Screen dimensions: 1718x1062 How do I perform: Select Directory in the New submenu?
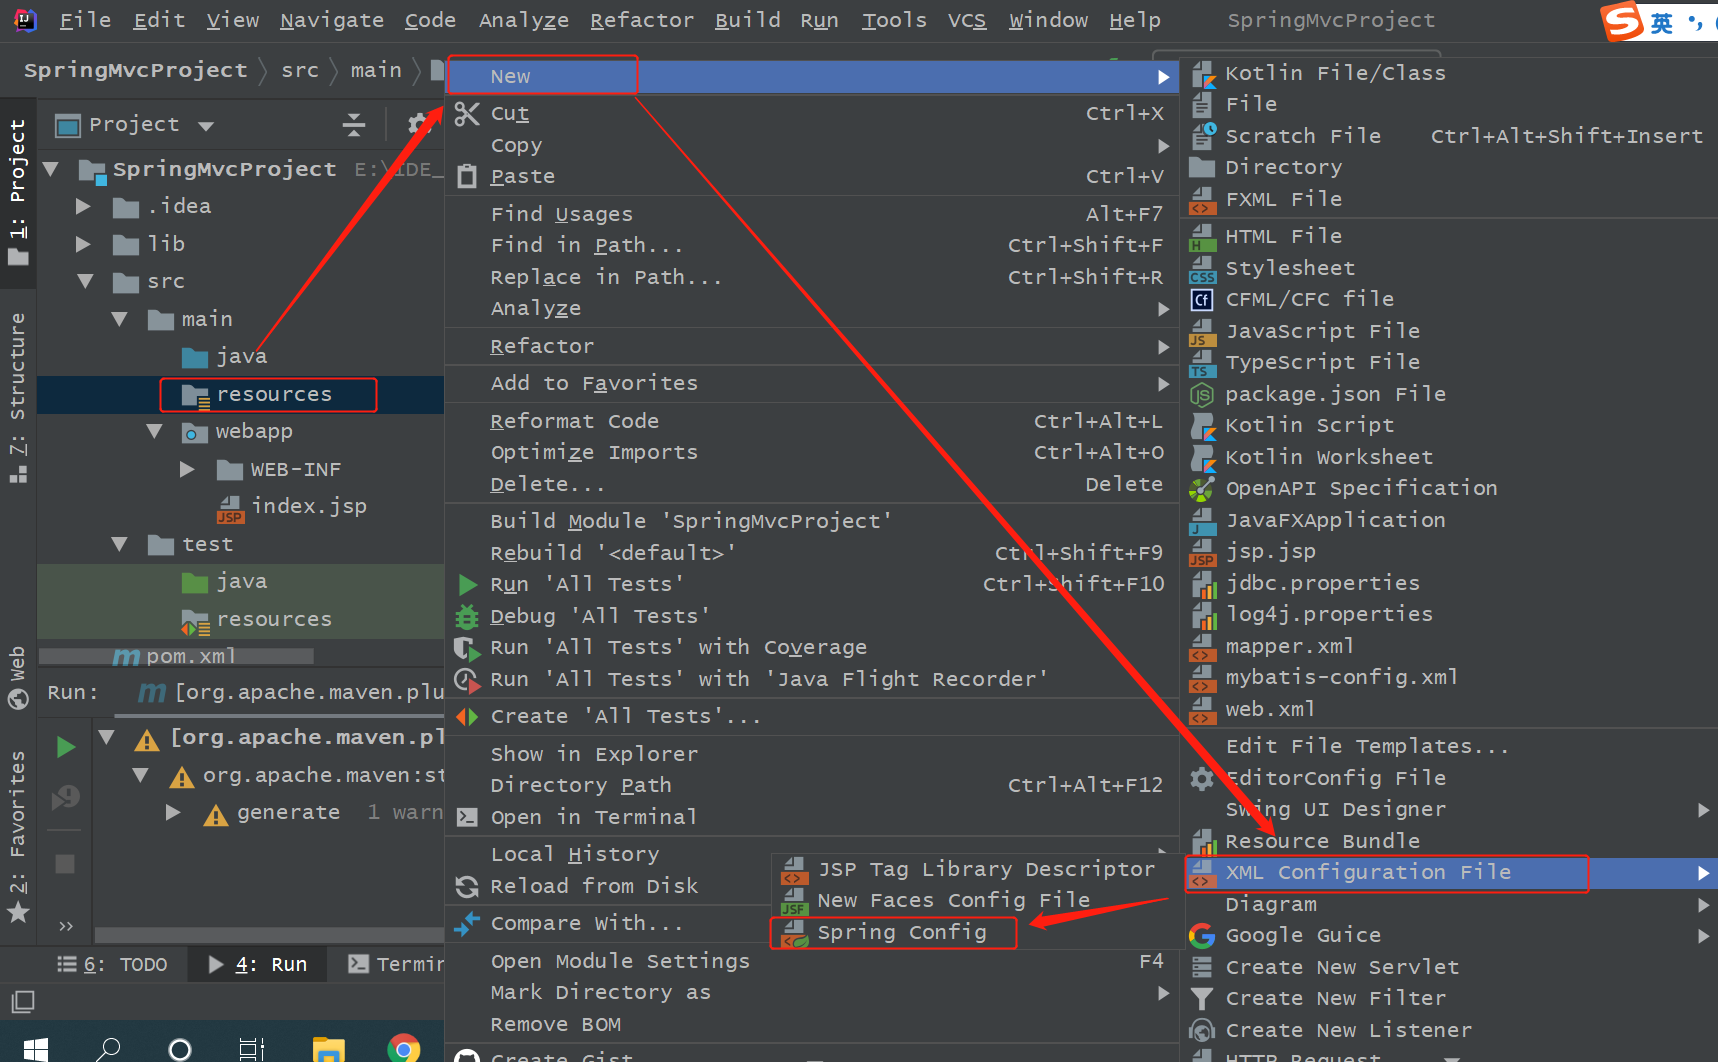point(1450,168)
